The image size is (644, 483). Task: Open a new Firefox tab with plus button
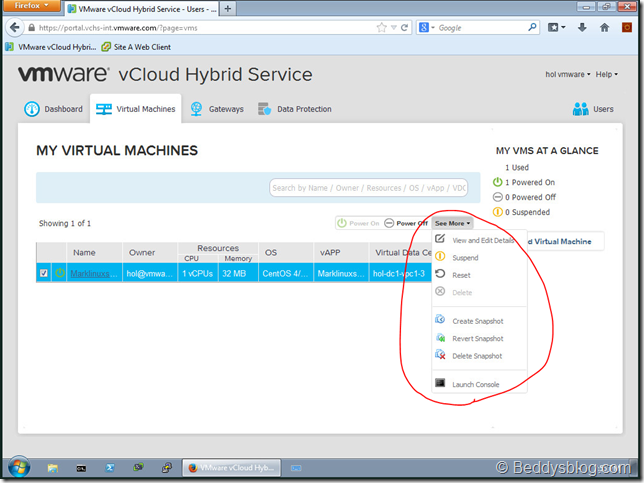[x=228, y=8]
